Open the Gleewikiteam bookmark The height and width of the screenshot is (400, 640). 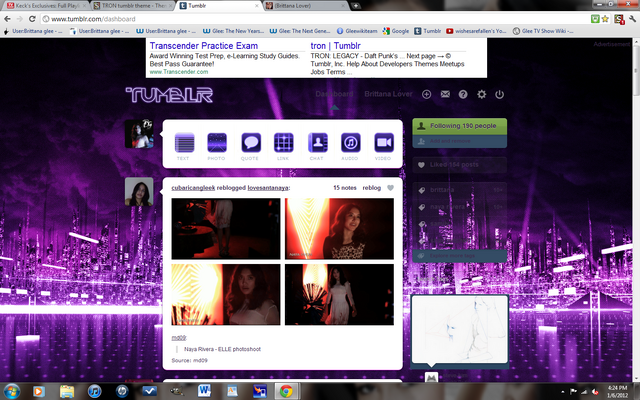pos(357,31)
